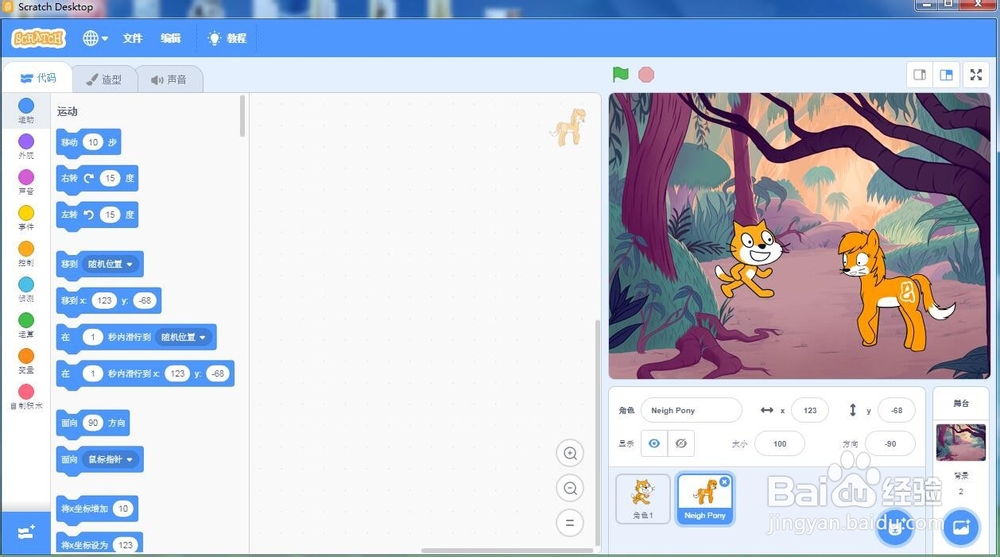Open 随机位置 dropdown in 秒内滑行到 block
The width and height of the screenshot is (1000, 557).
184,337
